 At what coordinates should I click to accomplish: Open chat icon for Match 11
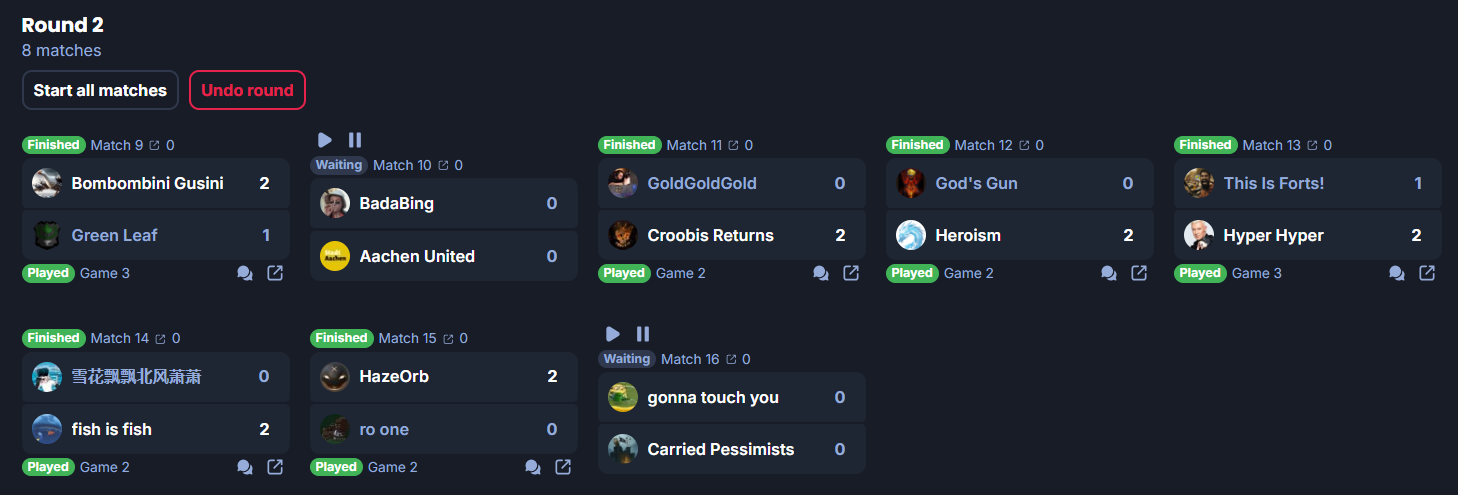(x=821, y=273)
